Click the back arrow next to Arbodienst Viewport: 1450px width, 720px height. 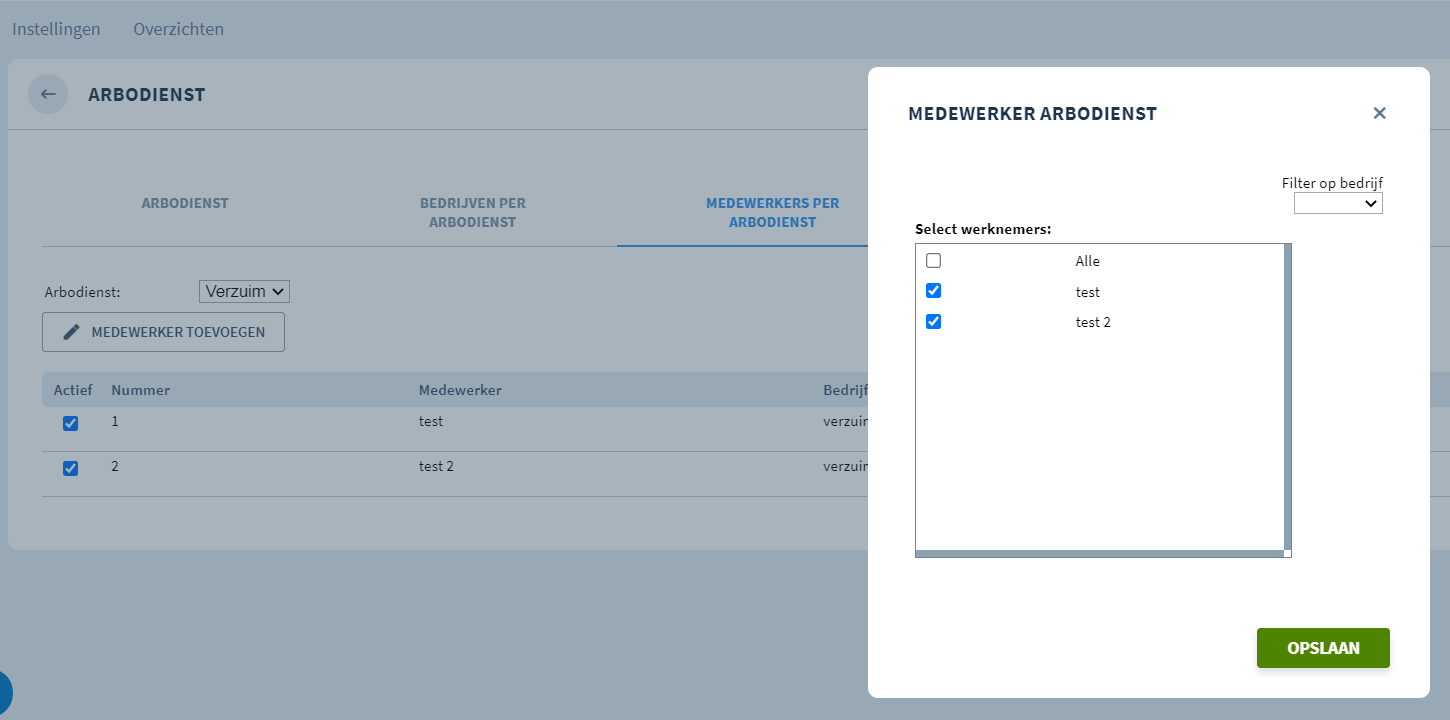(x=48, y=94)
